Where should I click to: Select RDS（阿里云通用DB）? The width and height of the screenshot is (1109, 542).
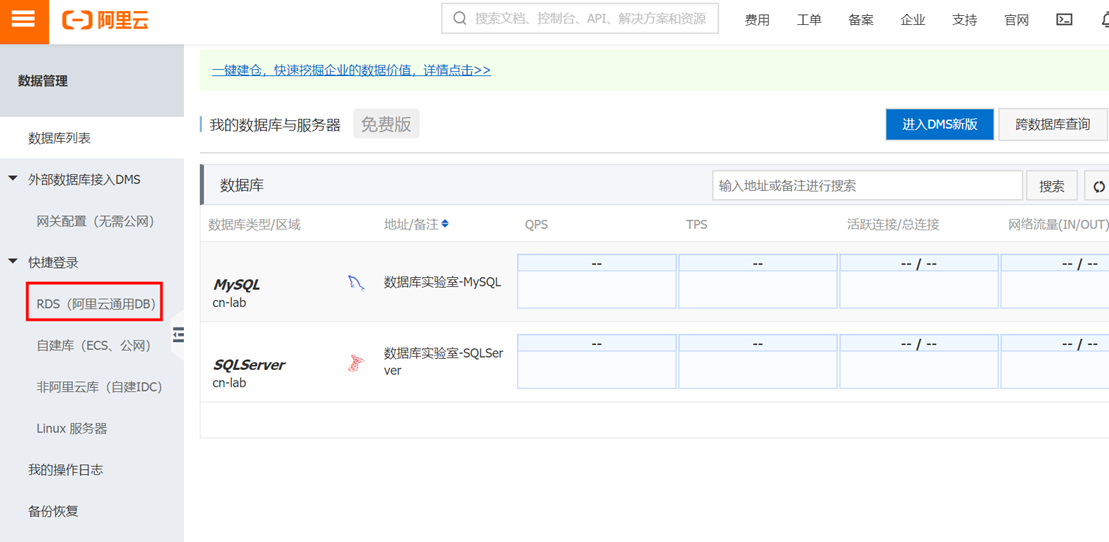pos(95,304)
